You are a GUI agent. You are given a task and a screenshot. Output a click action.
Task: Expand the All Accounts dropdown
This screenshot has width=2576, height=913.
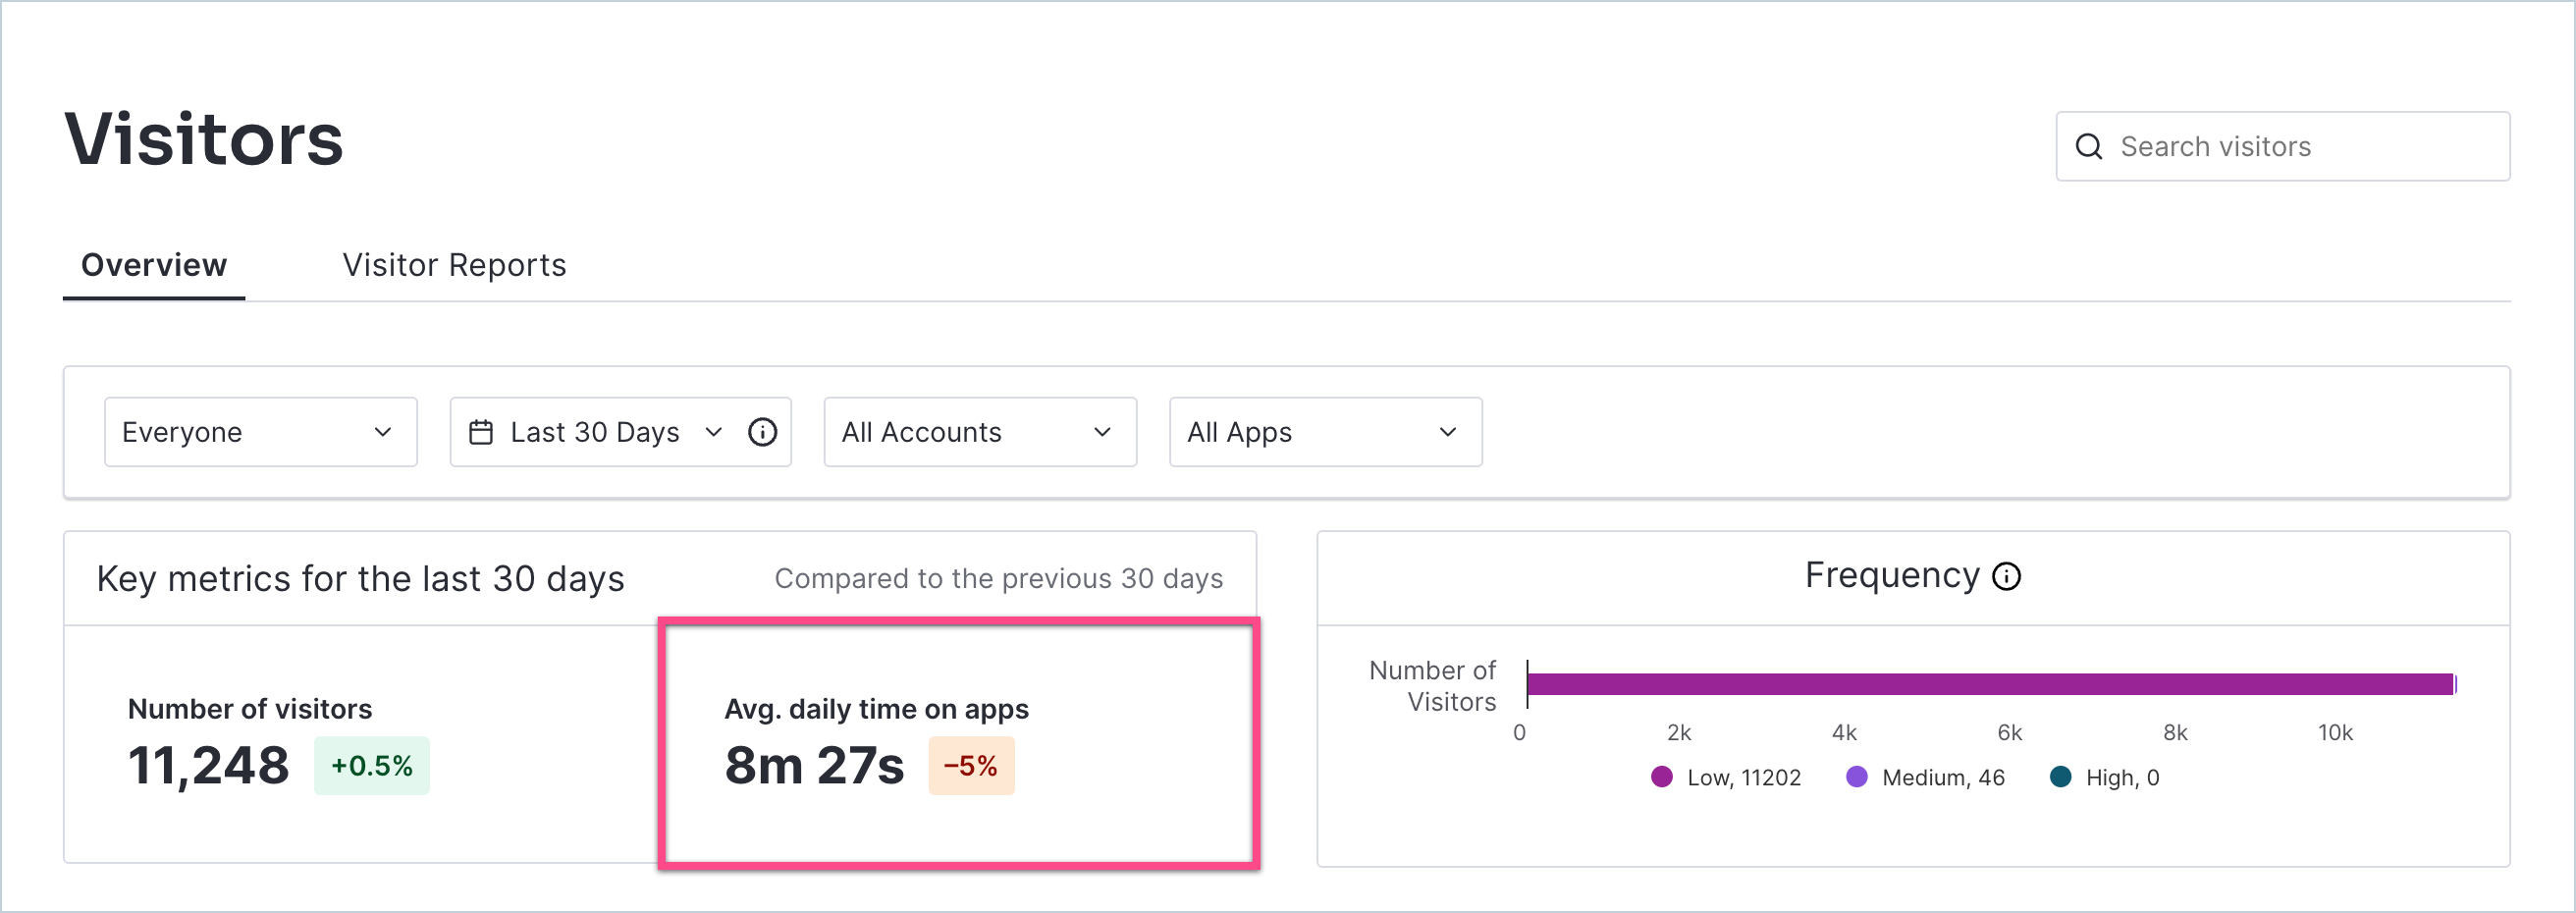pyautogui.click(x=979, y=432)
